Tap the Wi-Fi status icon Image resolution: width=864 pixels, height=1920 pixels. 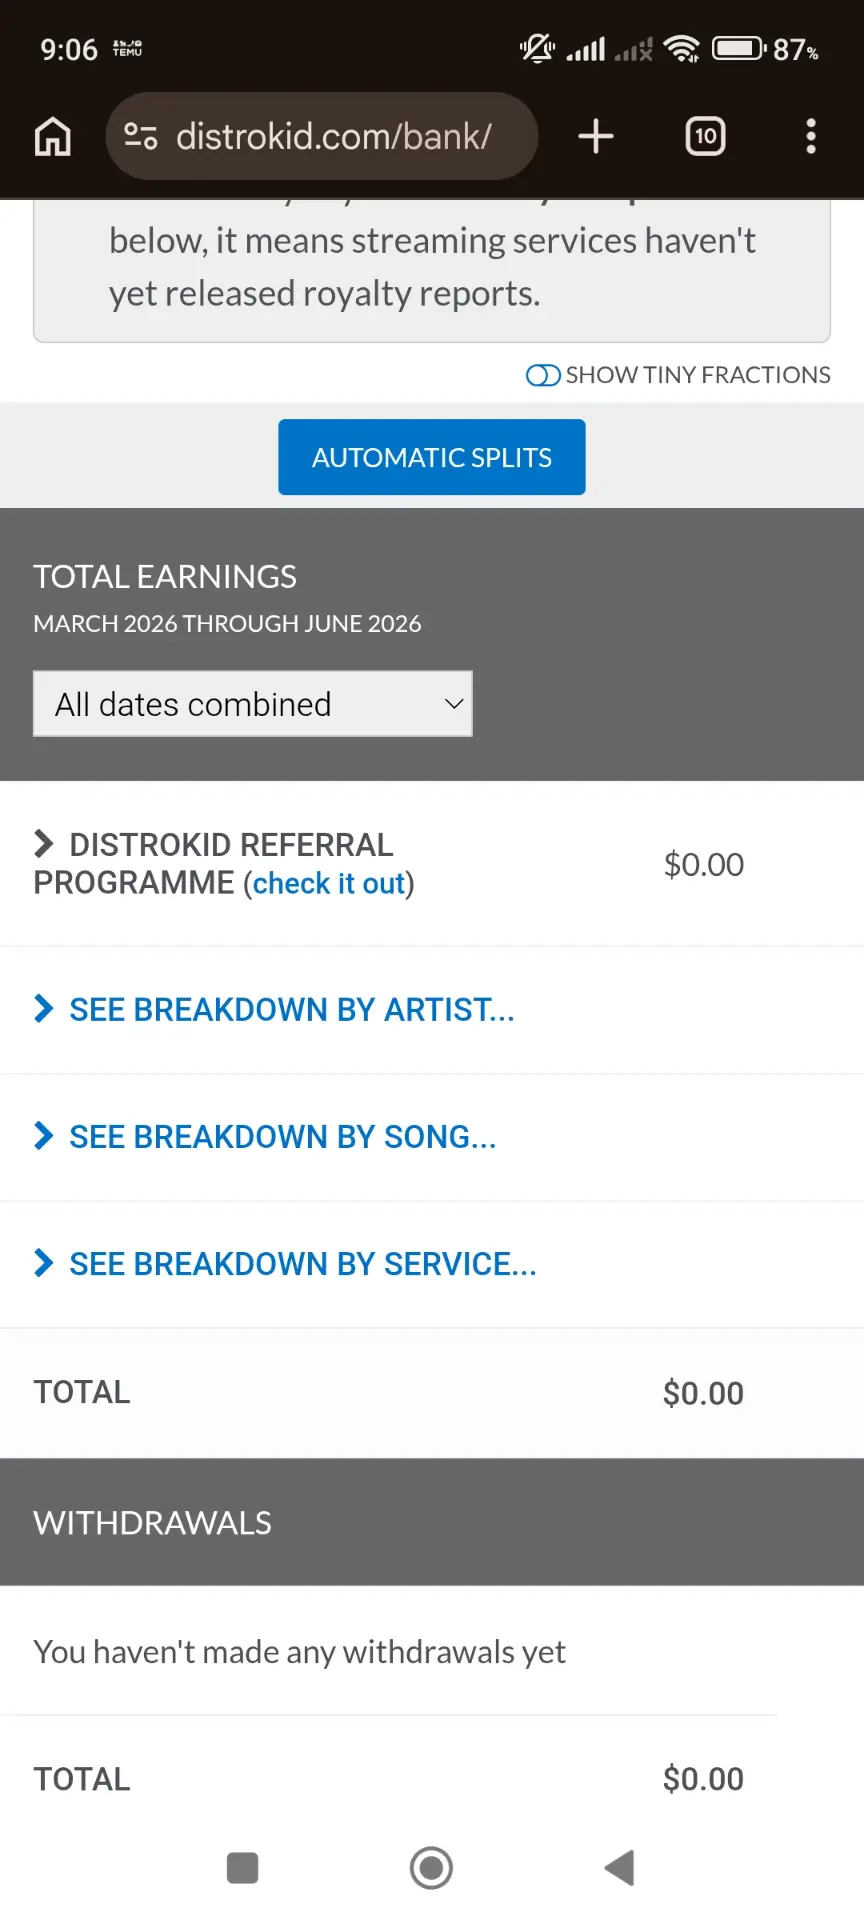pyautogui.click(x=682, y=48)
